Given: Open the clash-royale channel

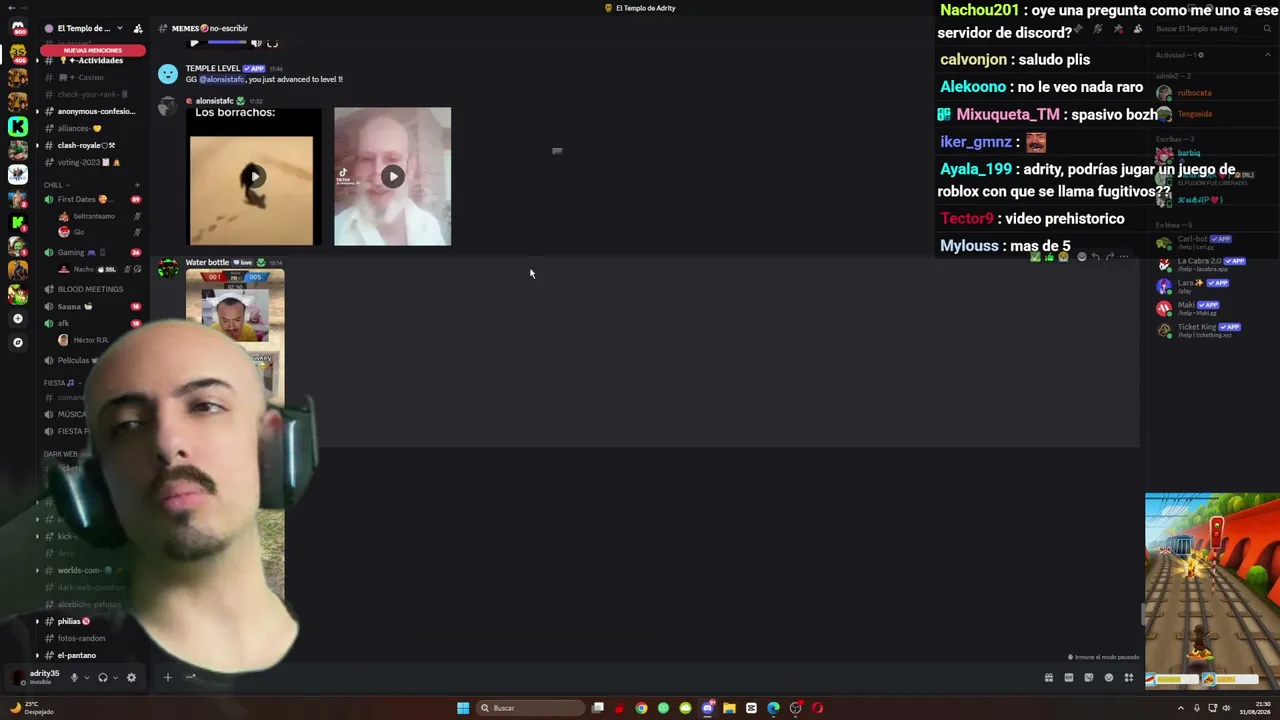Looking at the screenshot, I should pos(91,145).
